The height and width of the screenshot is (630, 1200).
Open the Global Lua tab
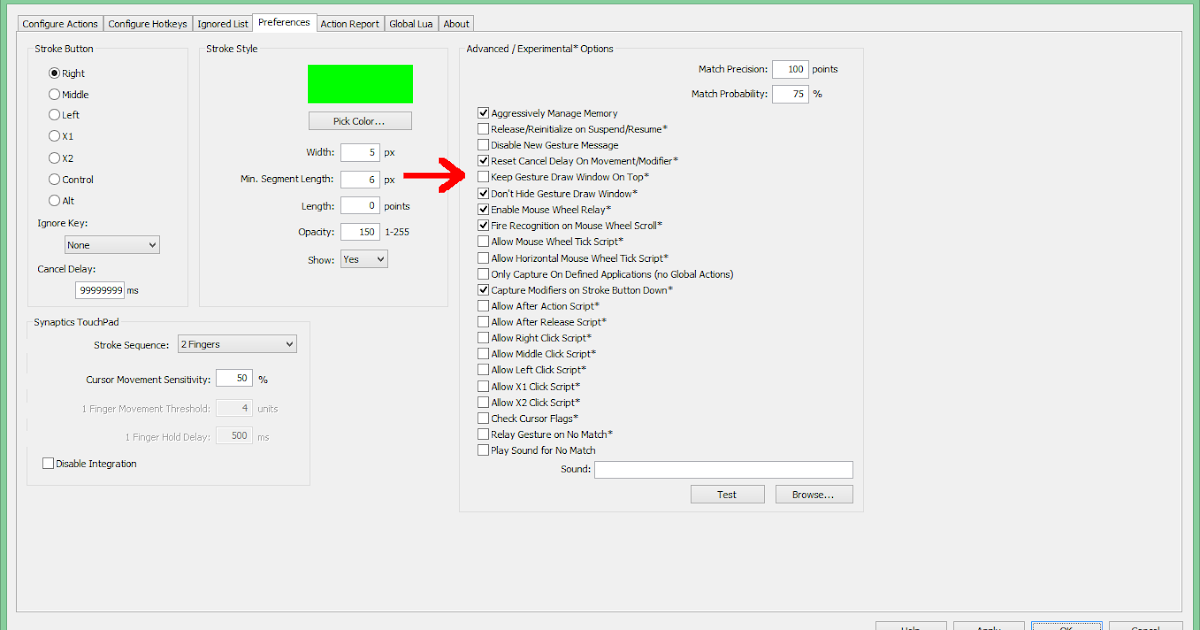[x=411, y=23]
